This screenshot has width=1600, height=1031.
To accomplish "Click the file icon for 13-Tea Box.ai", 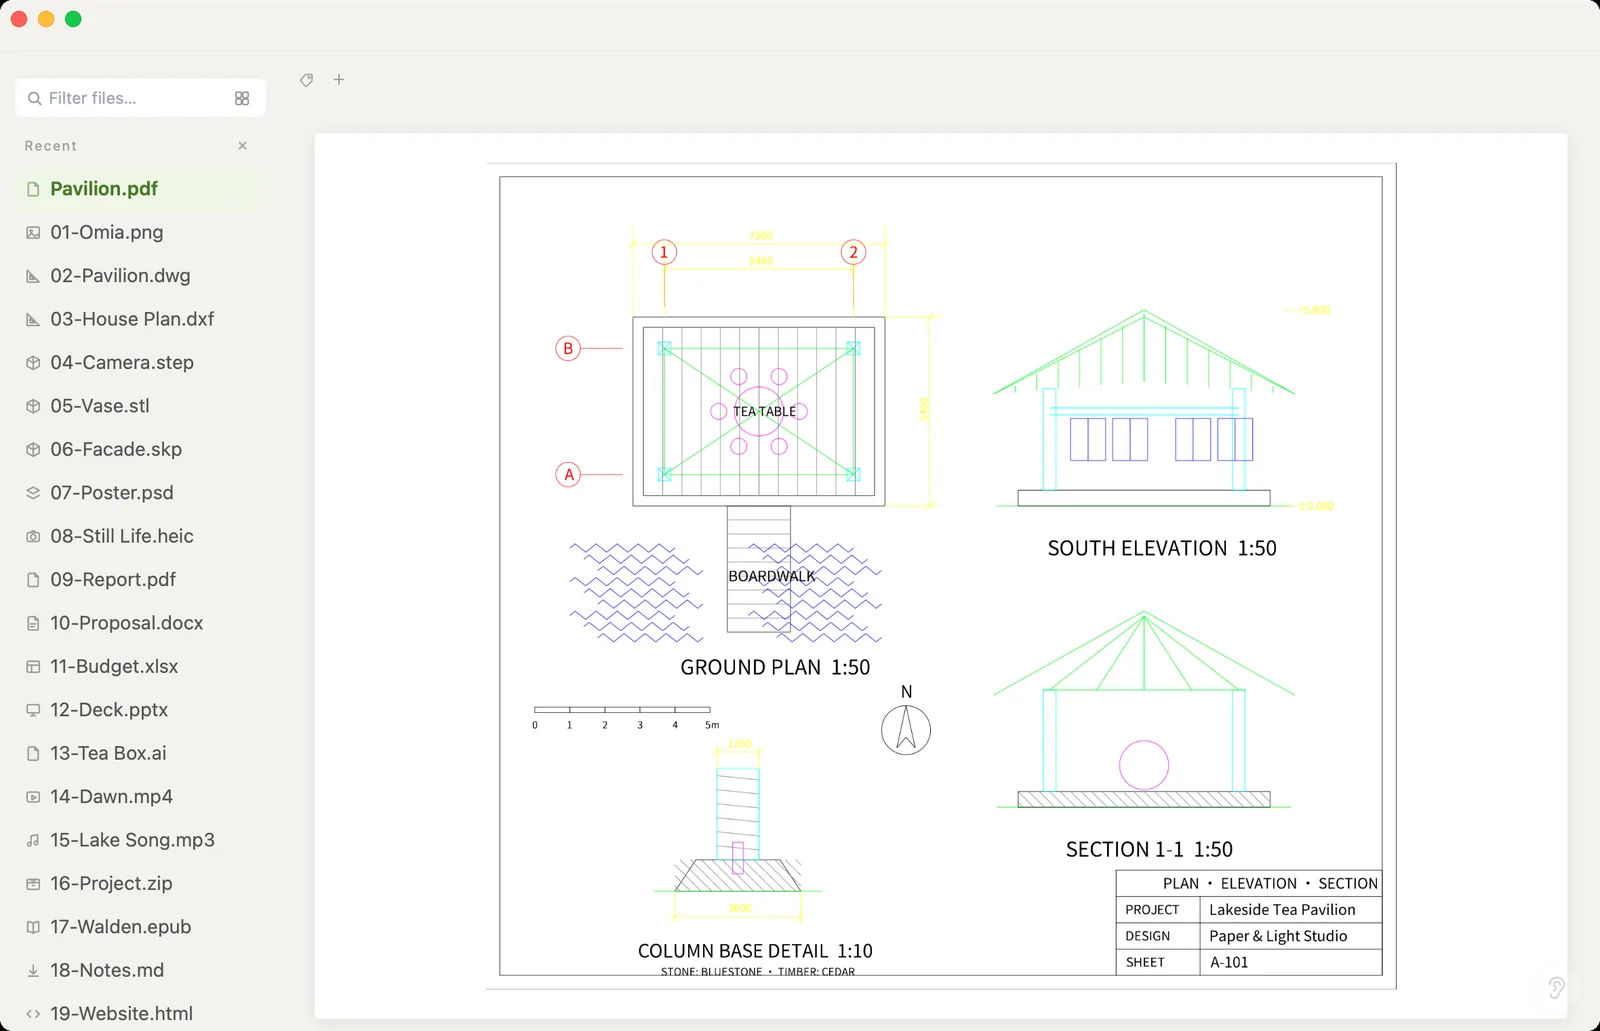I will [33, 754].
